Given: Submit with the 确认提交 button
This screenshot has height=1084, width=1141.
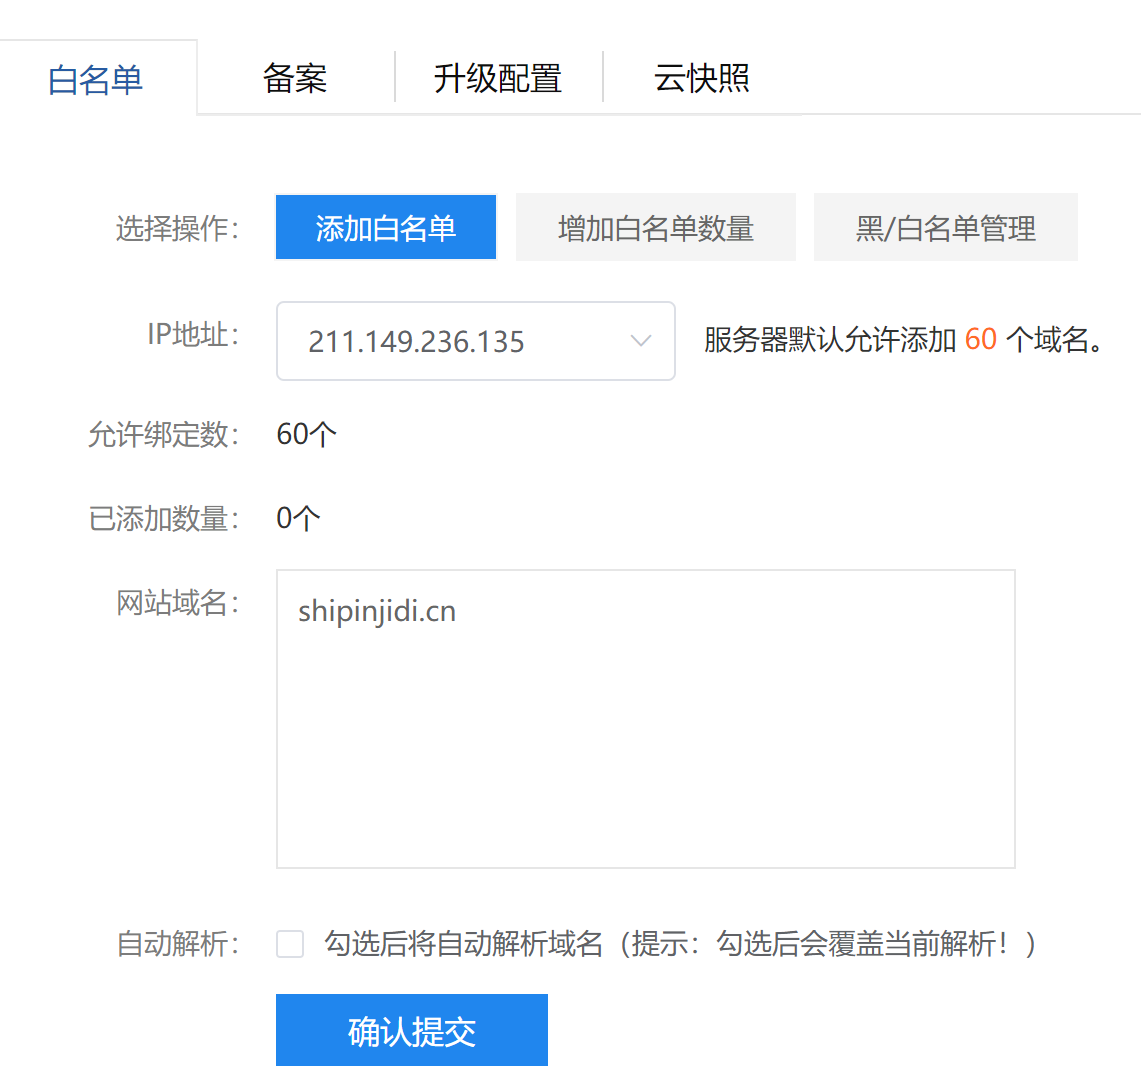Looking at the screenshot, I should (x=411, y=1030).
